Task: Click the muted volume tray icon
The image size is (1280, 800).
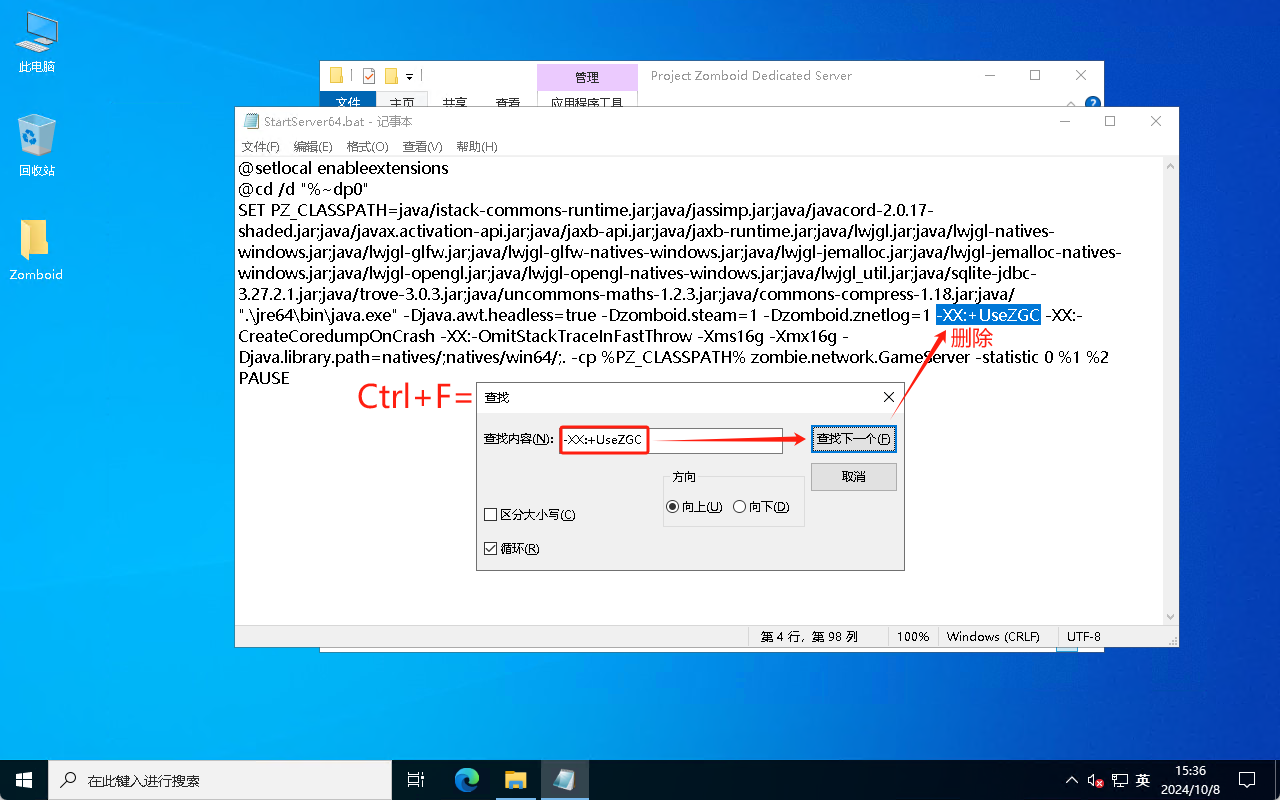Action: 1095,780
